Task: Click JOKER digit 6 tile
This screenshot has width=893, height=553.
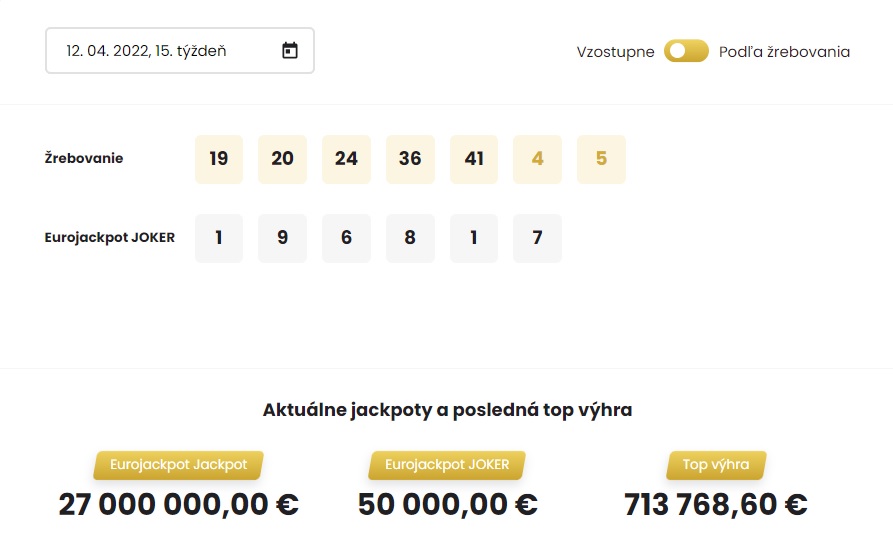Action: click(346, 238)
